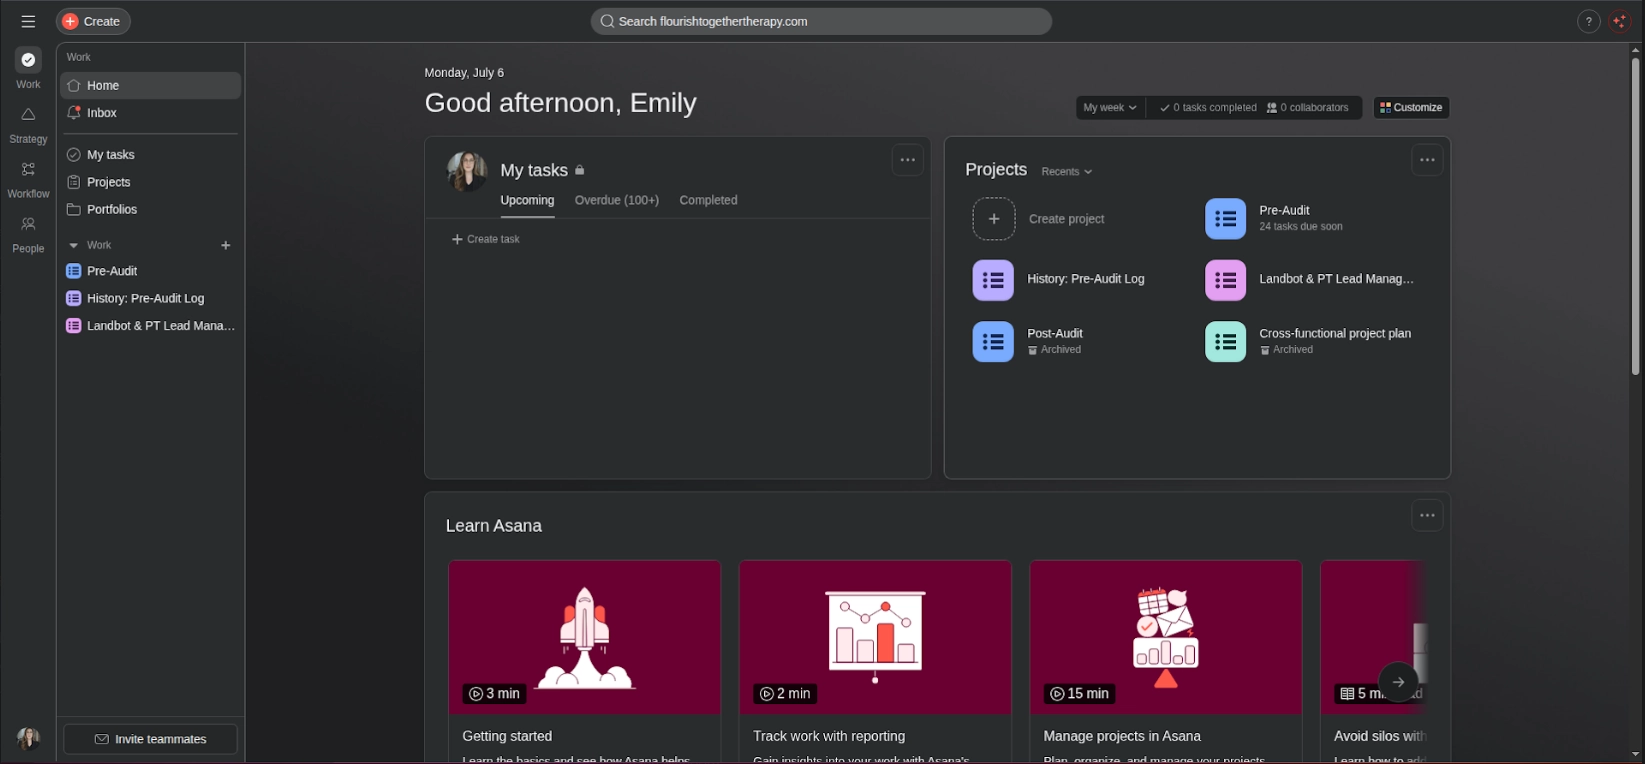1645x764 pixels.
Task: Toggle the hamburger sidebar menu
Action: [28, 21]
